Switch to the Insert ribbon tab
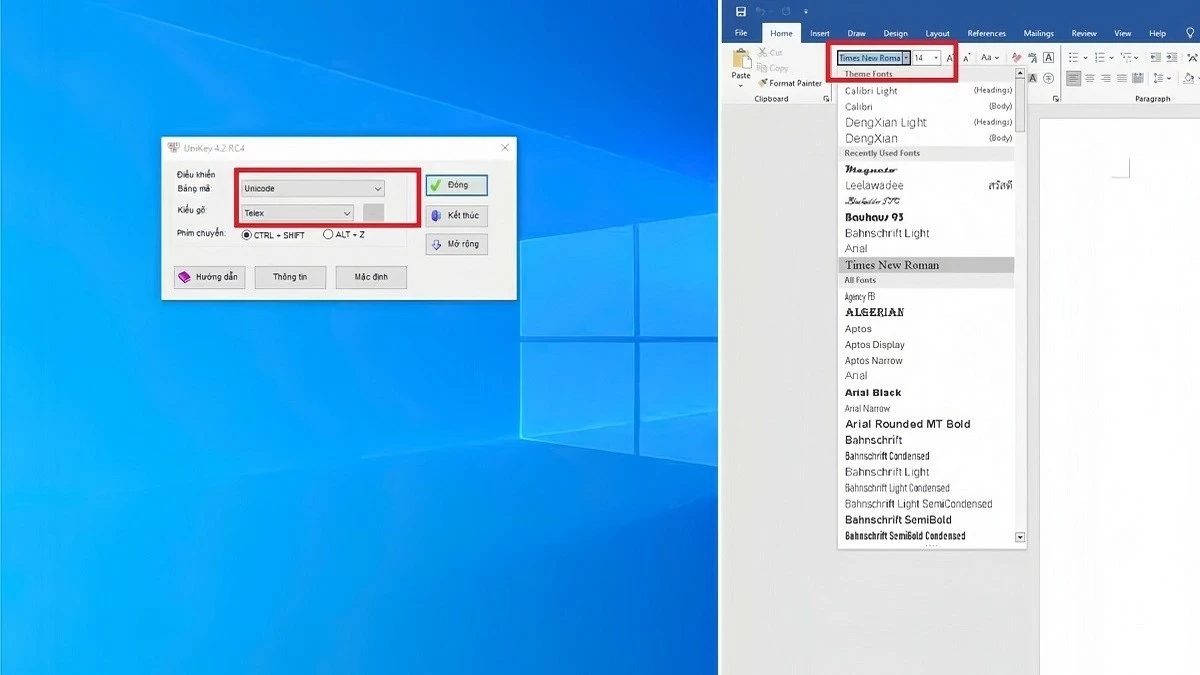Screen dimensions: 1200x675 (820, 33)
